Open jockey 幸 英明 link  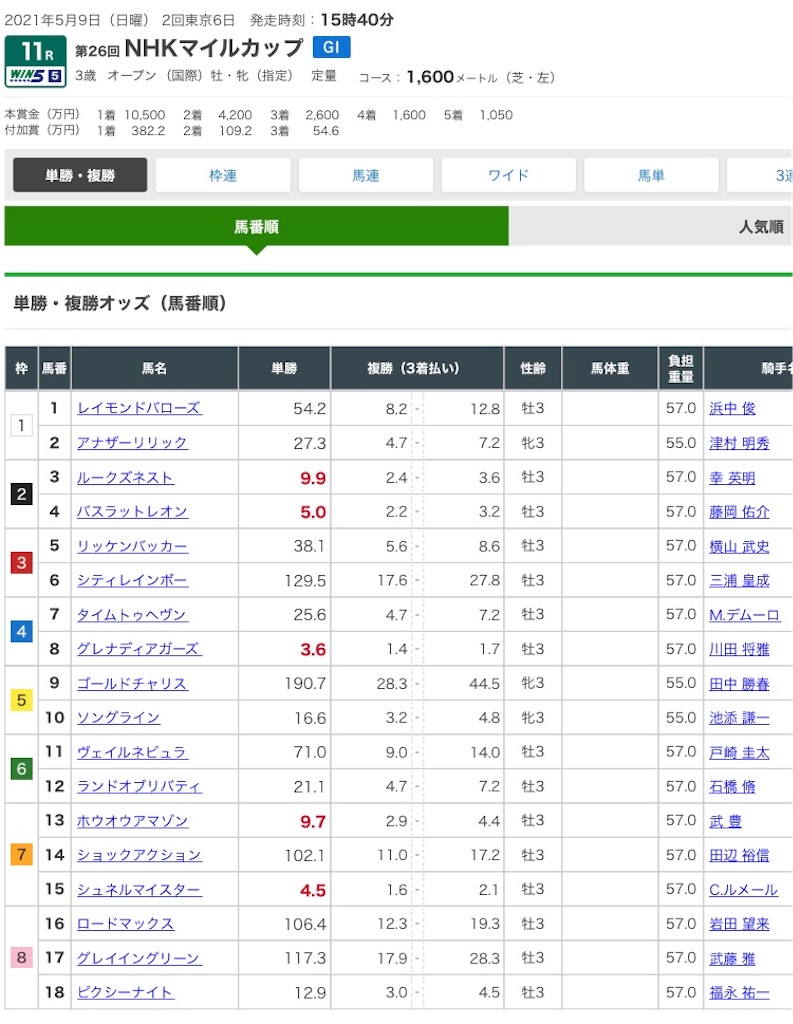(732, 477)
